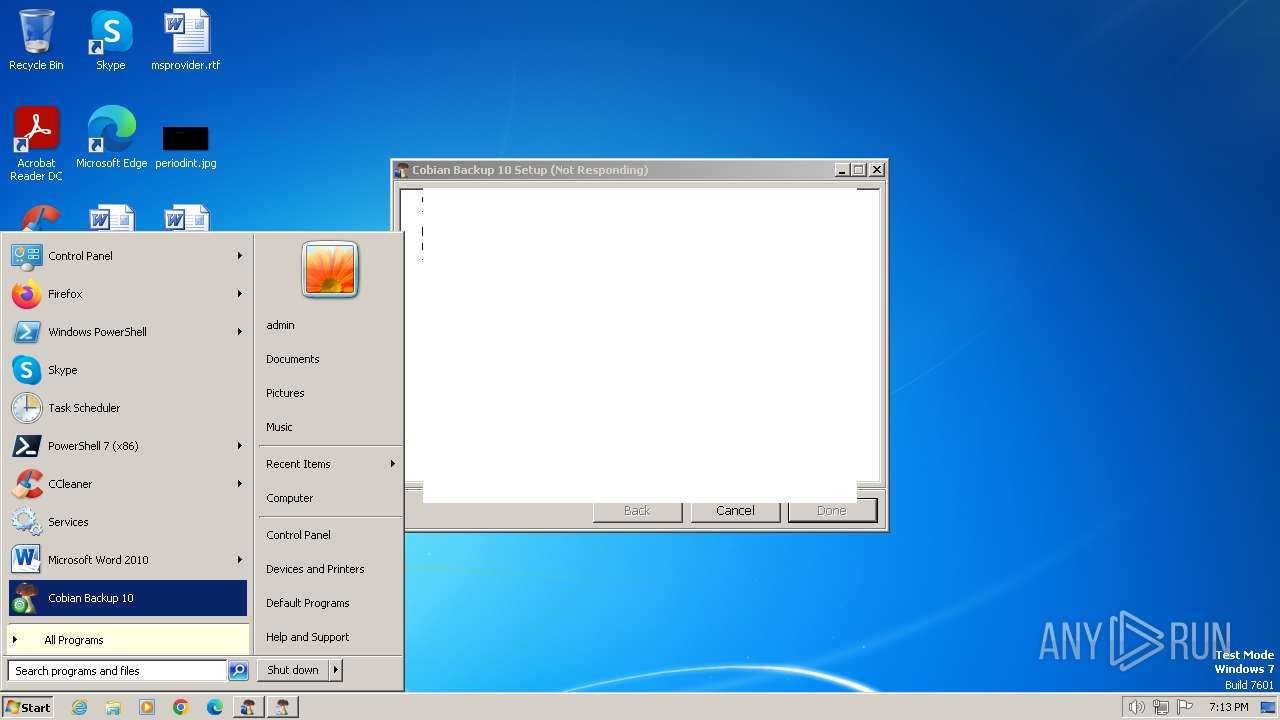1280x720 pixels.
Task: Expand the Windows PowerShell jump list arrow
Action: tap(240, 332)
